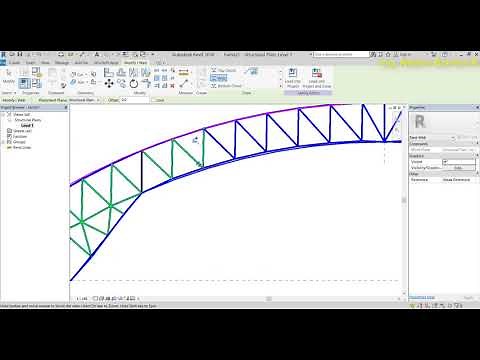
Task: Click the horizontal scrollbar of drawing view
Action: click(268, 299)
